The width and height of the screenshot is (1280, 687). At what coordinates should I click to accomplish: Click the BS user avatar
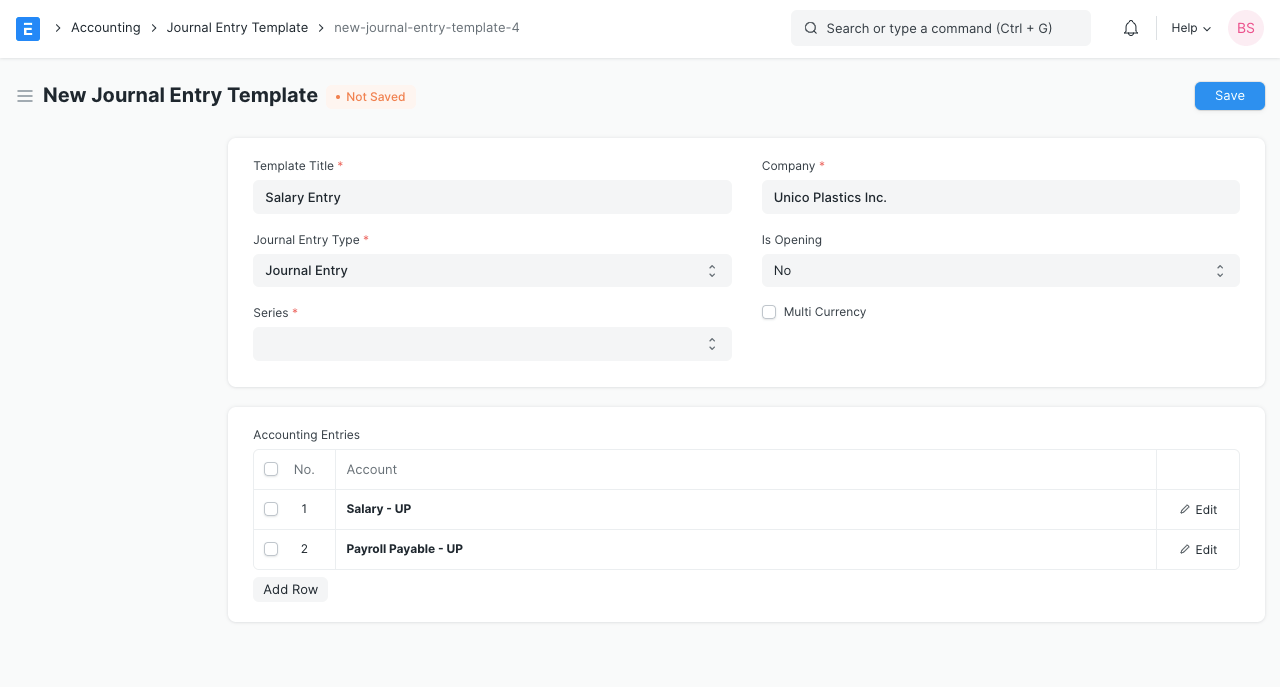point(1245,28)
